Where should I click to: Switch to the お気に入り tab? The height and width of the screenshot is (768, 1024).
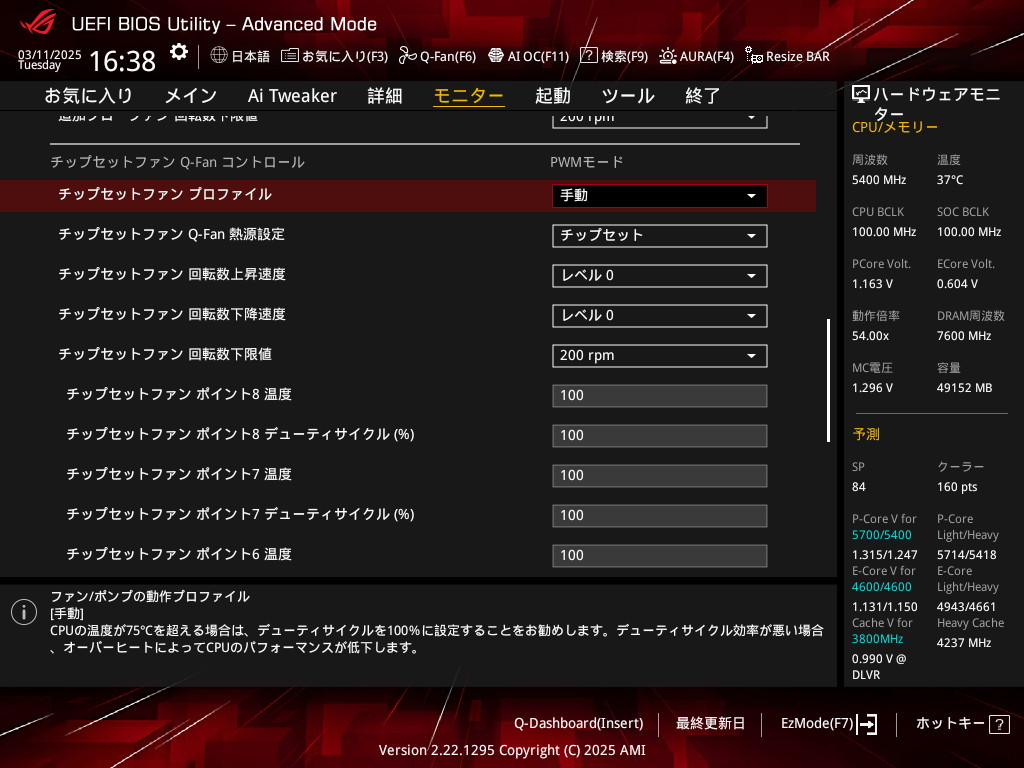point(88,96)
